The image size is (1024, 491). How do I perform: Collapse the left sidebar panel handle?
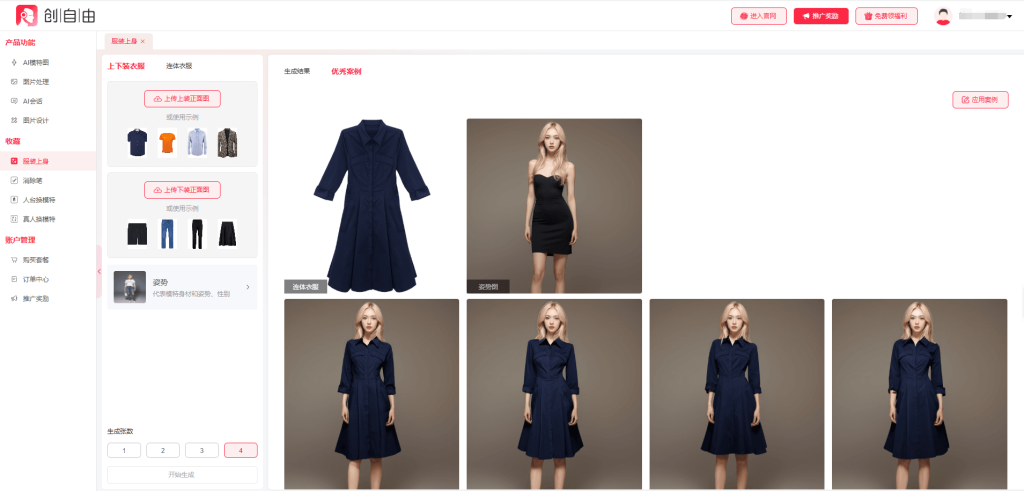pos(99,271)
